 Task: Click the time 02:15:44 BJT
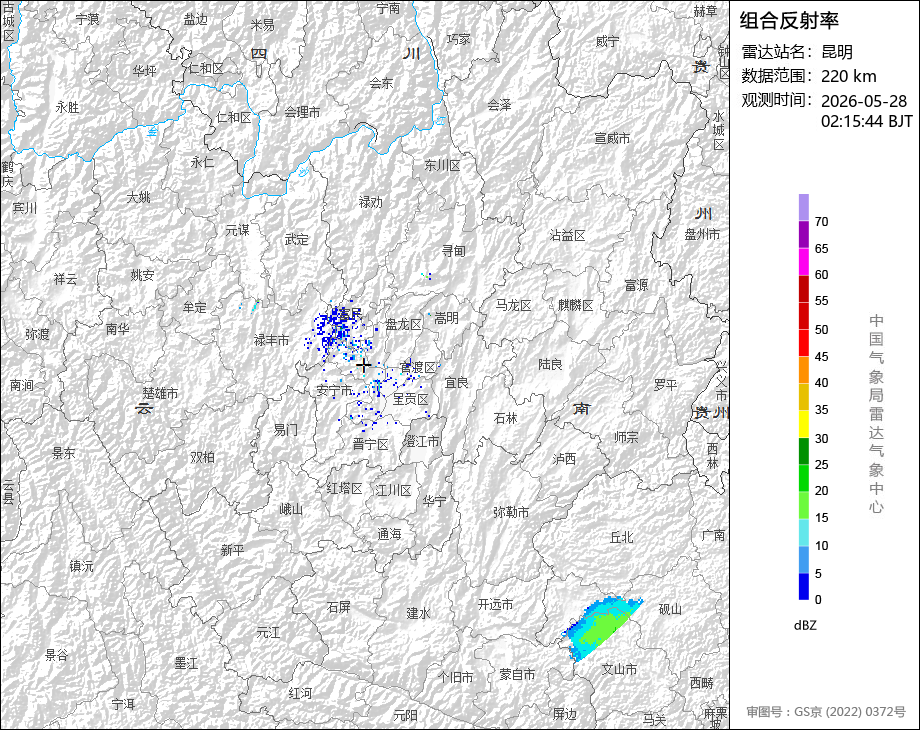(x=867, y=121)
